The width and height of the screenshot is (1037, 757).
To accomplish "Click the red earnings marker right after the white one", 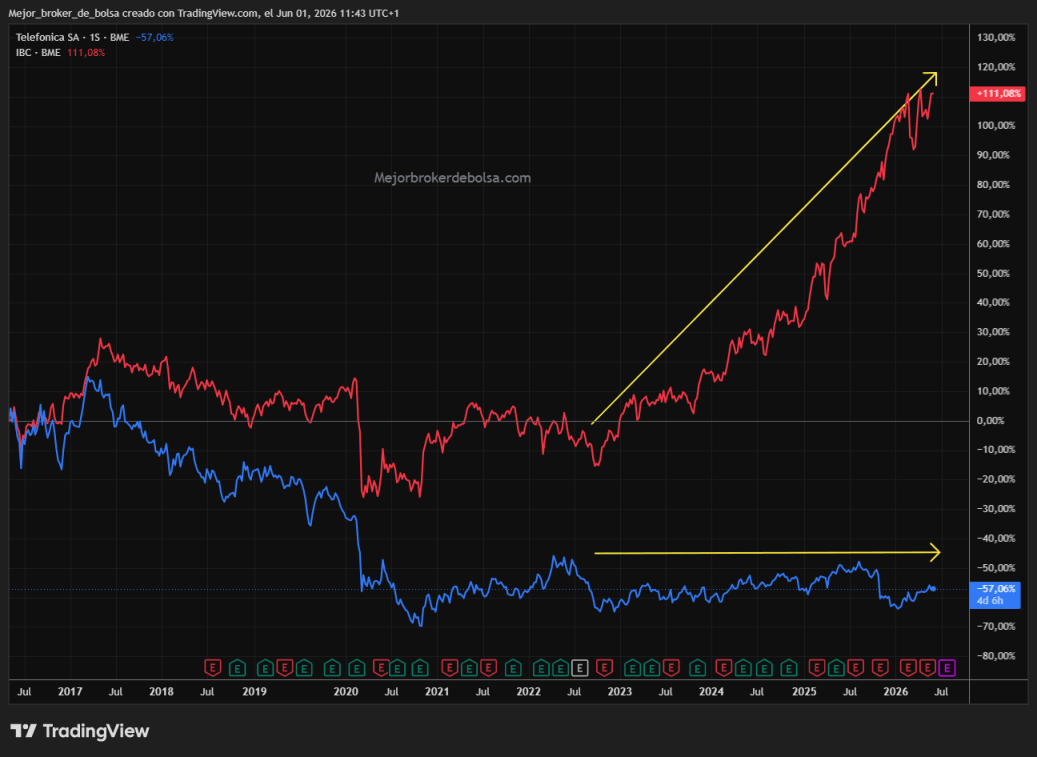I will (x=604, y=668).
